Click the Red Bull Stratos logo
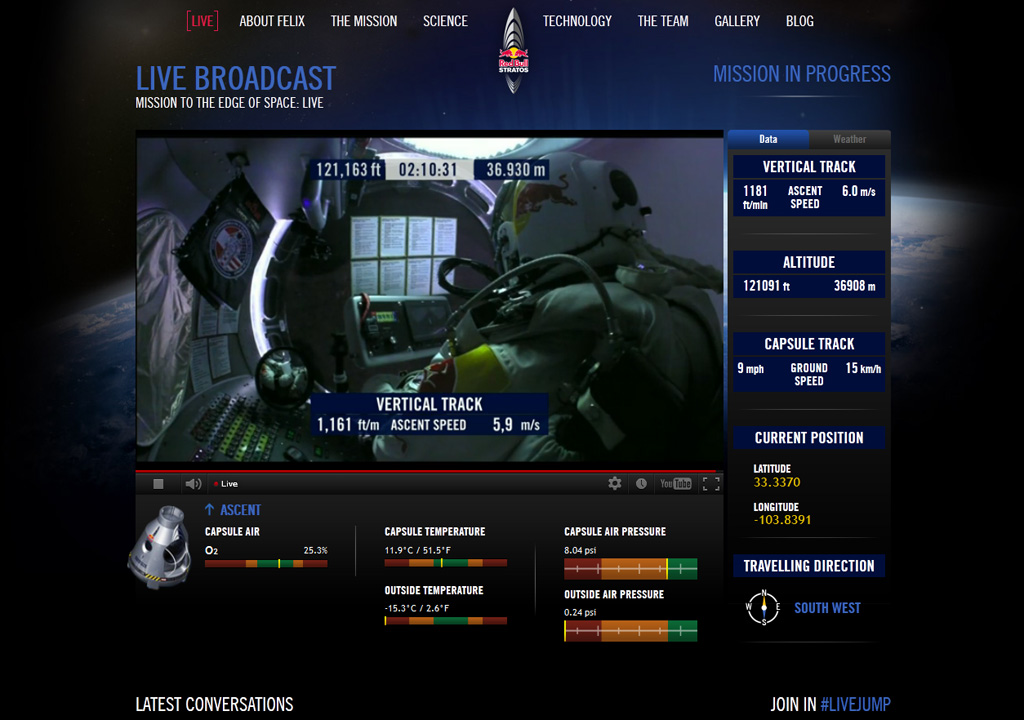Image resolution: width=1024 pixels, height=720 pixels. coord(513,51)
